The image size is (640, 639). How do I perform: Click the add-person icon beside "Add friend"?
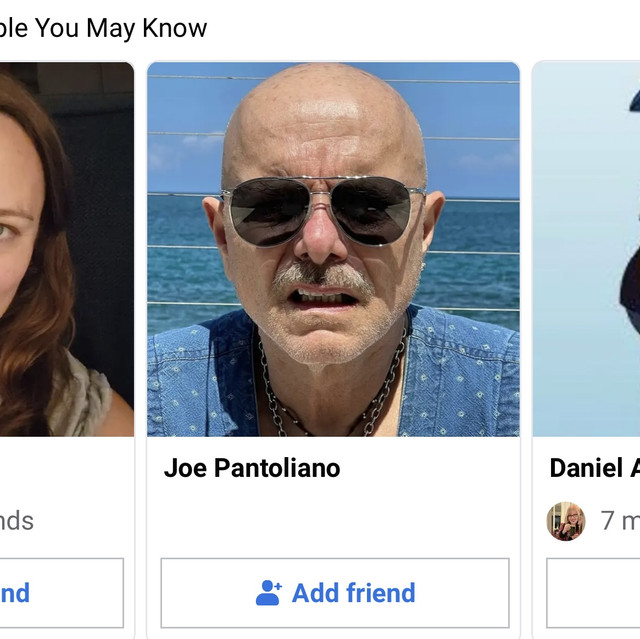click(x=269, y=593)
